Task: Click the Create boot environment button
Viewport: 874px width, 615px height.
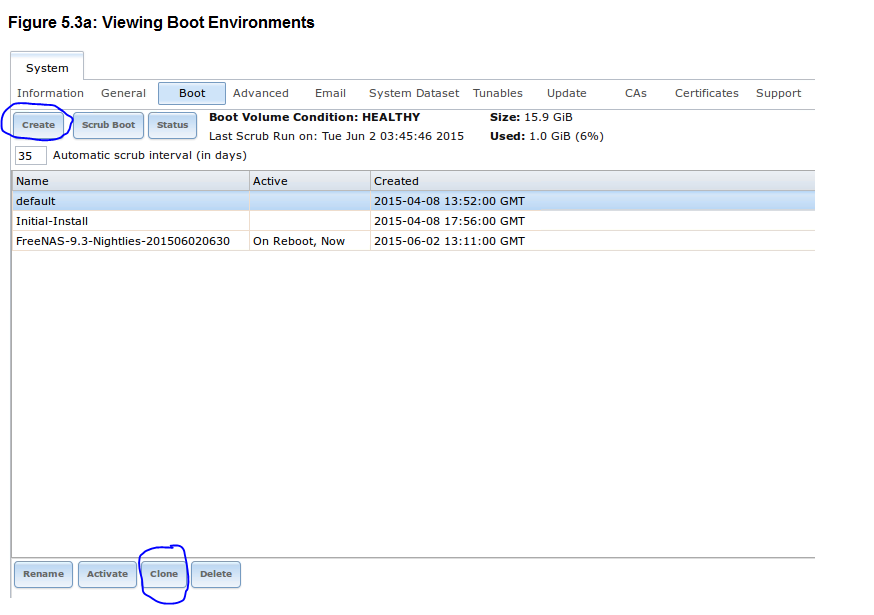Action: click(39, 125)
